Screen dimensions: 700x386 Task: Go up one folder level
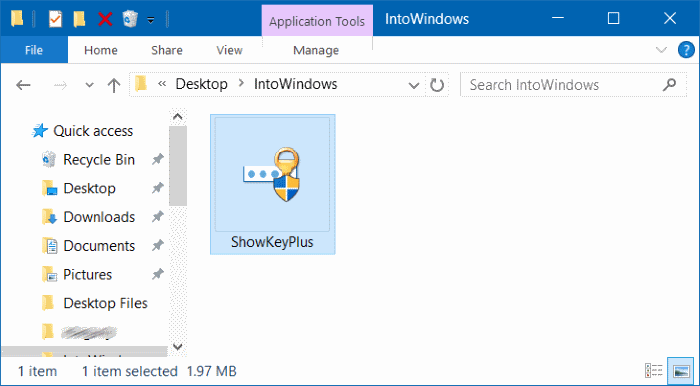point(114,85)
